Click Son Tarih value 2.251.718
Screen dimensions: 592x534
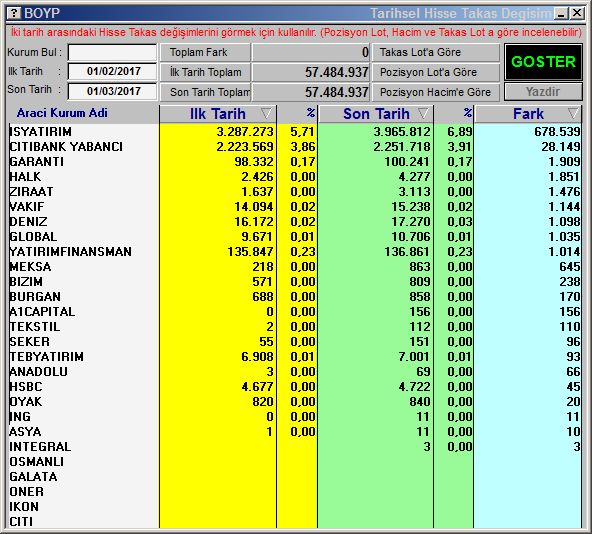(402, 147)
